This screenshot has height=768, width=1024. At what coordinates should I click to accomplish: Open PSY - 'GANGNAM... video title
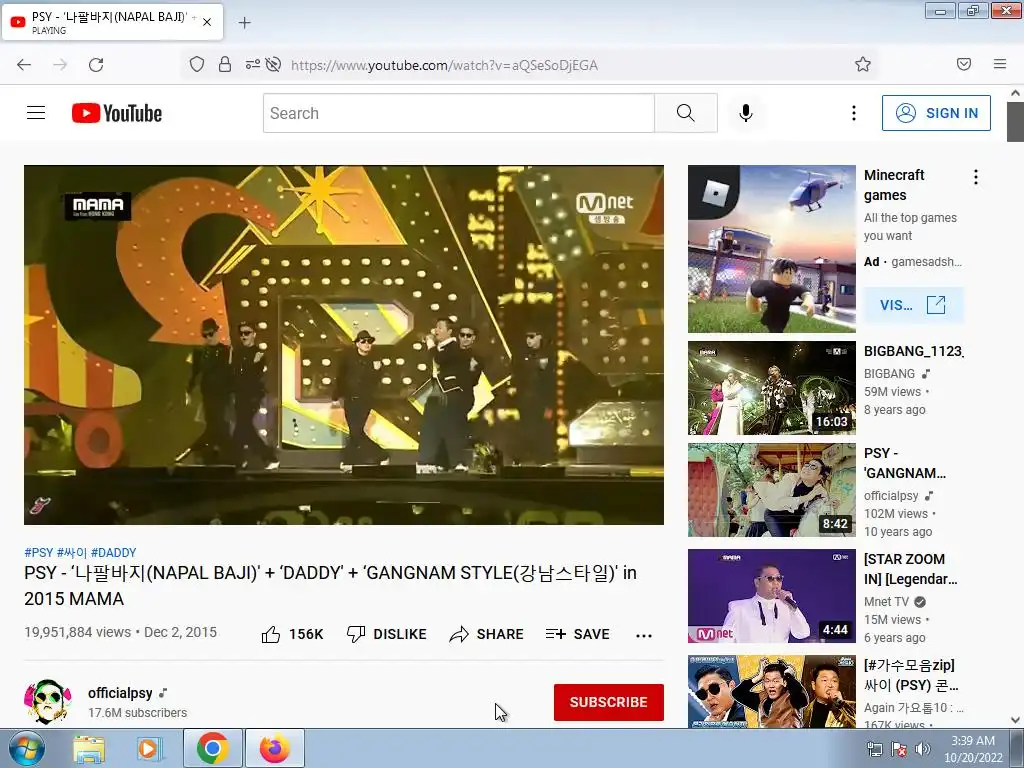click(x=904, y=463)
